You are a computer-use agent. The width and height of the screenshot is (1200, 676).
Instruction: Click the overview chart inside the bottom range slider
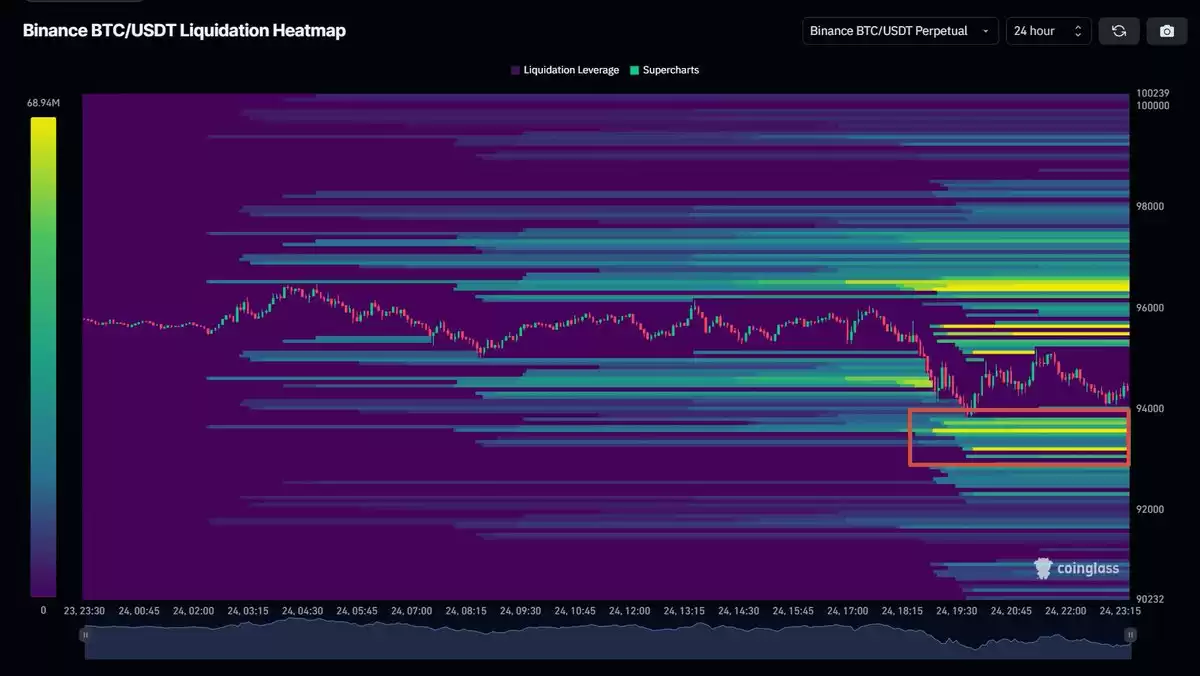(608, 639)
